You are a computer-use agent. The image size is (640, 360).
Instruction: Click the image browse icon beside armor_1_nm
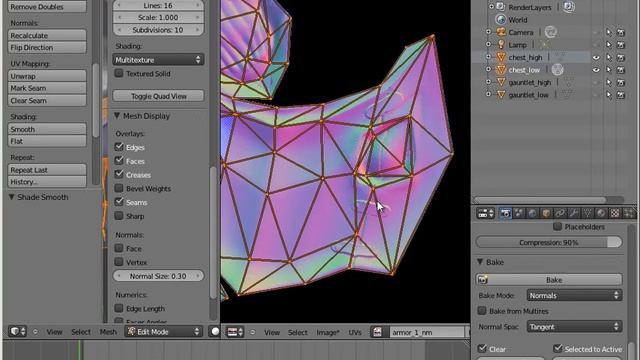coord(378,332)
